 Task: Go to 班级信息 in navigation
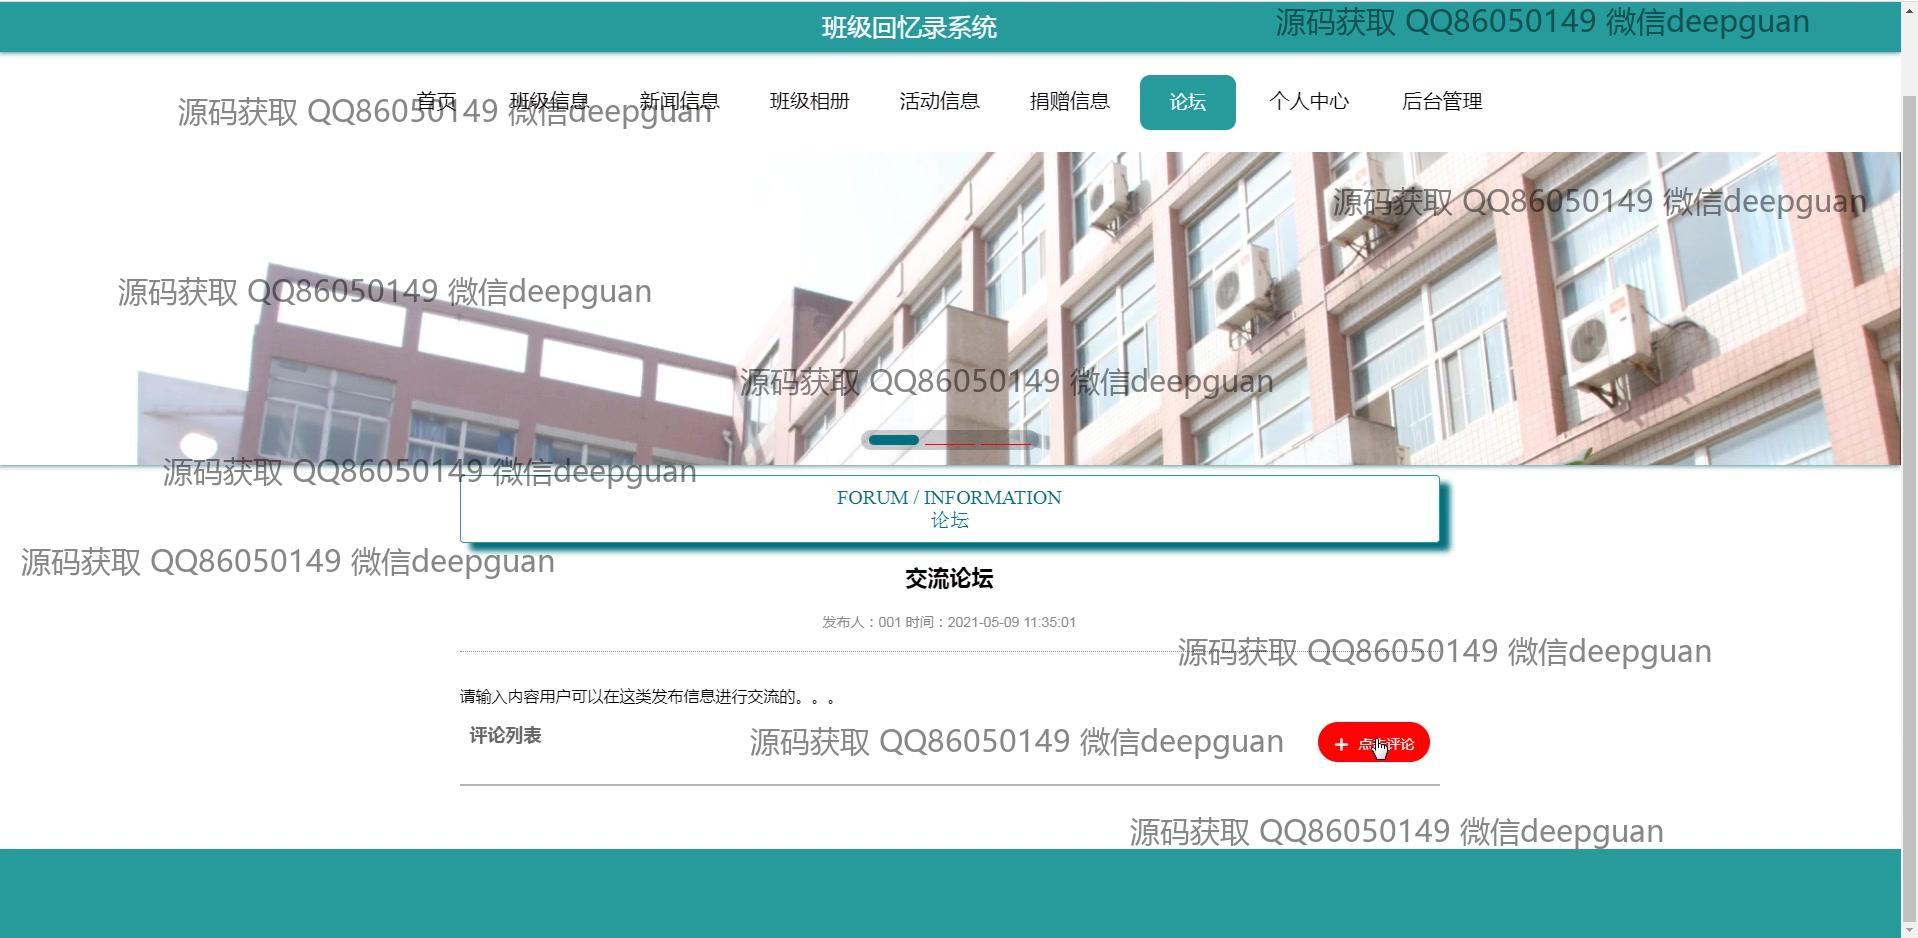click(x=549, y=101)
